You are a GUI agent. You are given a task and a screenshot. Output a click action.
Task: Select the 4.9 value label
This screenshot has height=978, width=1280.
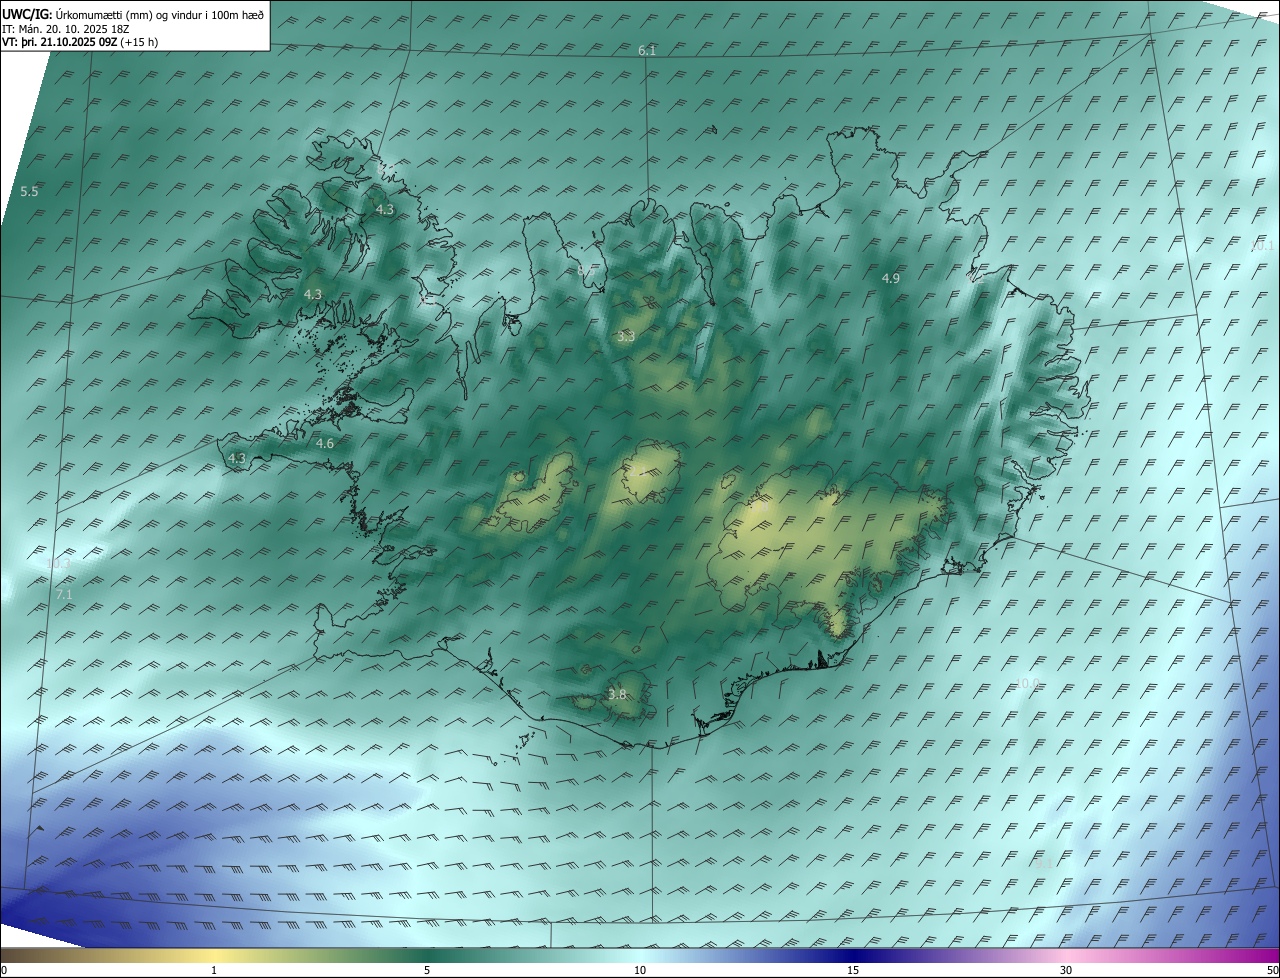click(891, 278)
